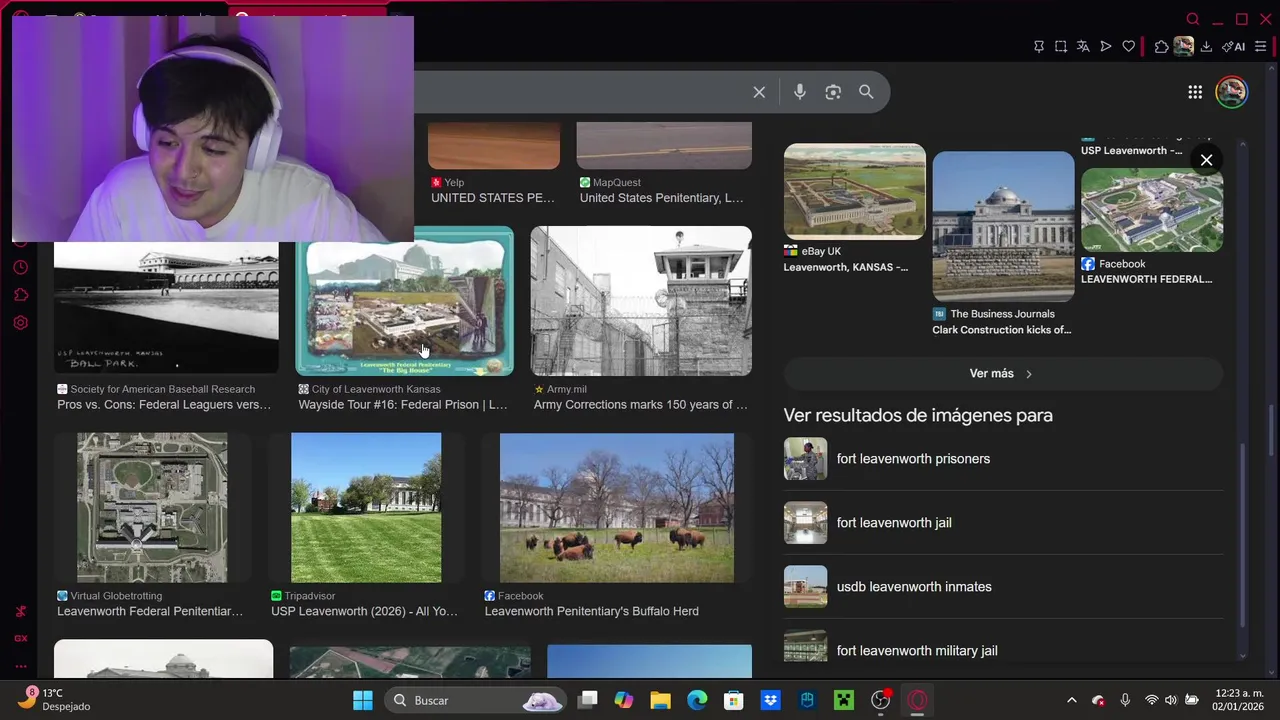The image size is (1280, 720).
Task: Show hidden system tray icons chevron
Action: pos(1072,700)
